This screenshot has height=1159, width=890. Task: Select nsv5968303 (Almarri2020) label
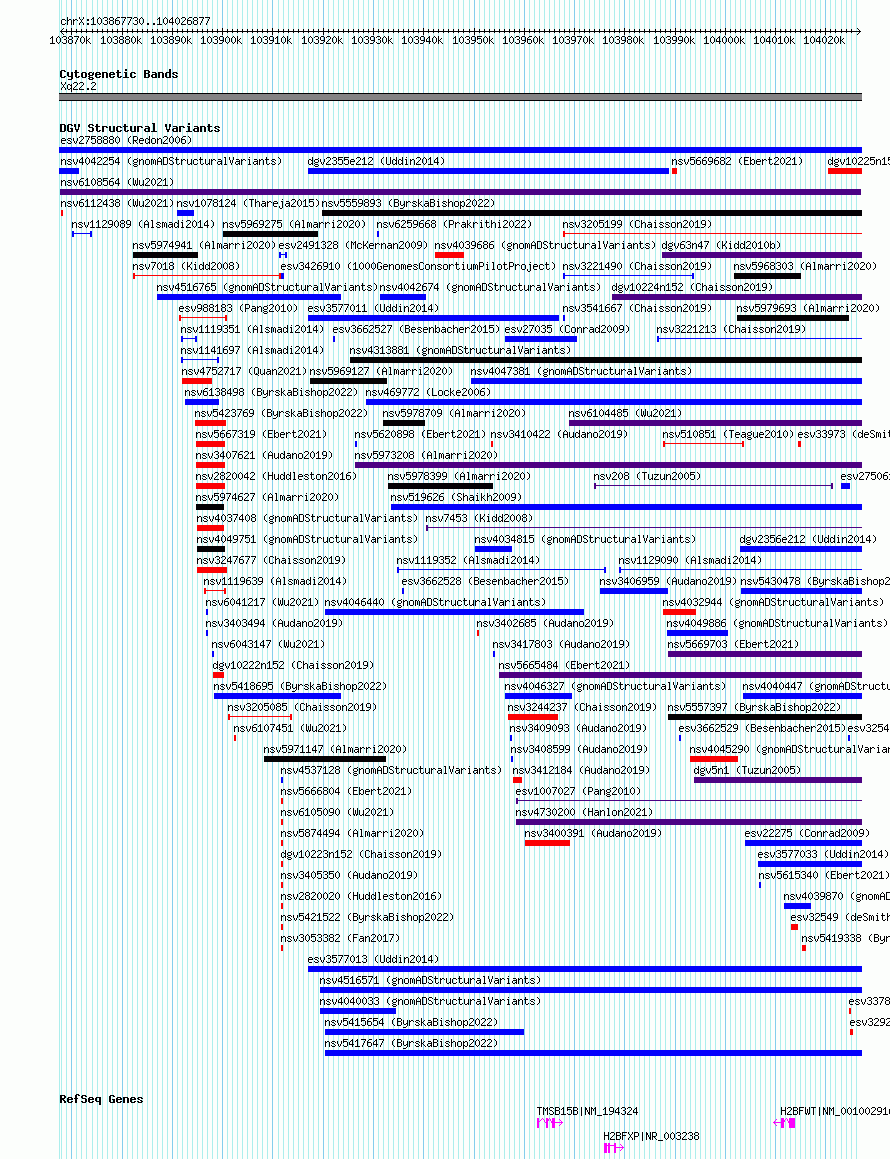pos(805,266)
